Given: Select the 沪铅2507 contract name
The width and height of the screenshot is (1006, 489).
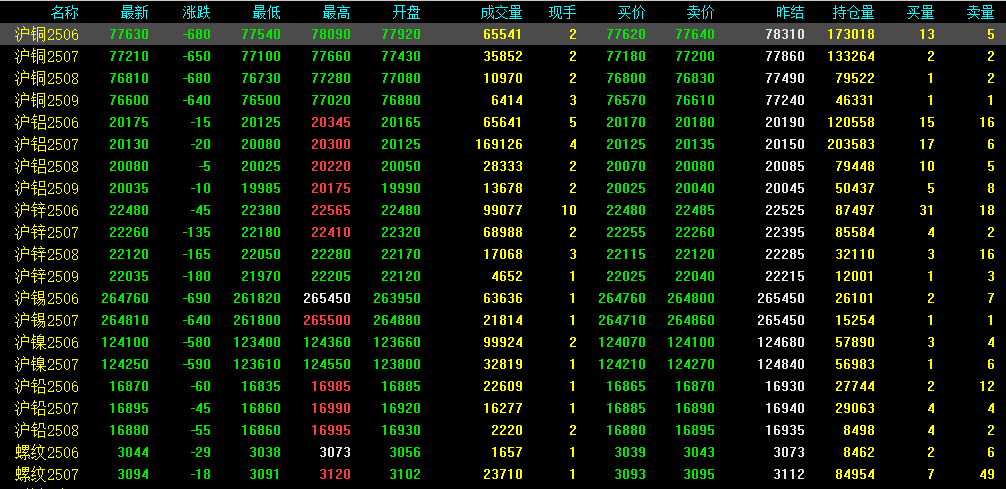Looking at the screenshot, I should point(47,408).
